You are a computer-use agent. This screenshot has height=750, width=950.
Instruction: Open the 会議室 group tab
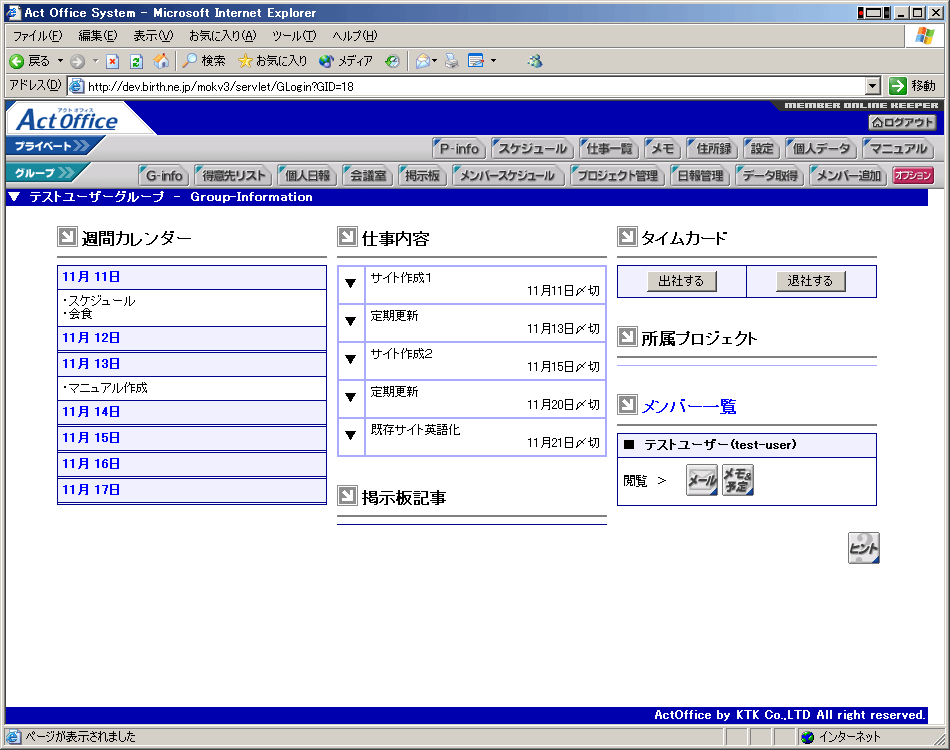pyautogui.click(x=367, y=176)
